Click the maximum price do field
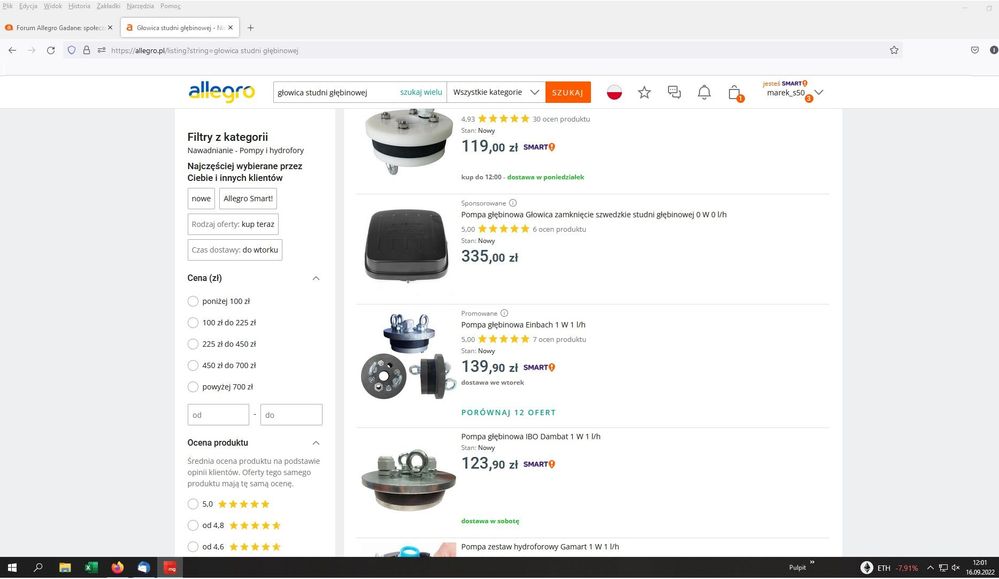The height and width of the screenshot is (579, 999). pyautogui.click(x=291, y=415)
